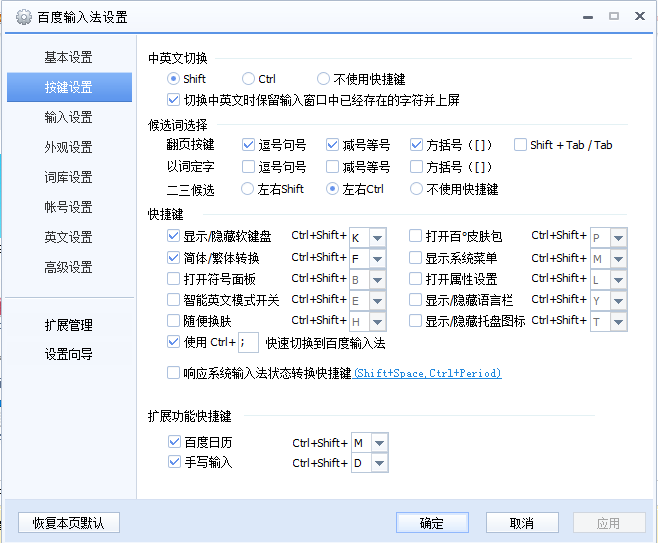
Task: Click the gear icon in title bar
Action: click(x=24, y=17)
